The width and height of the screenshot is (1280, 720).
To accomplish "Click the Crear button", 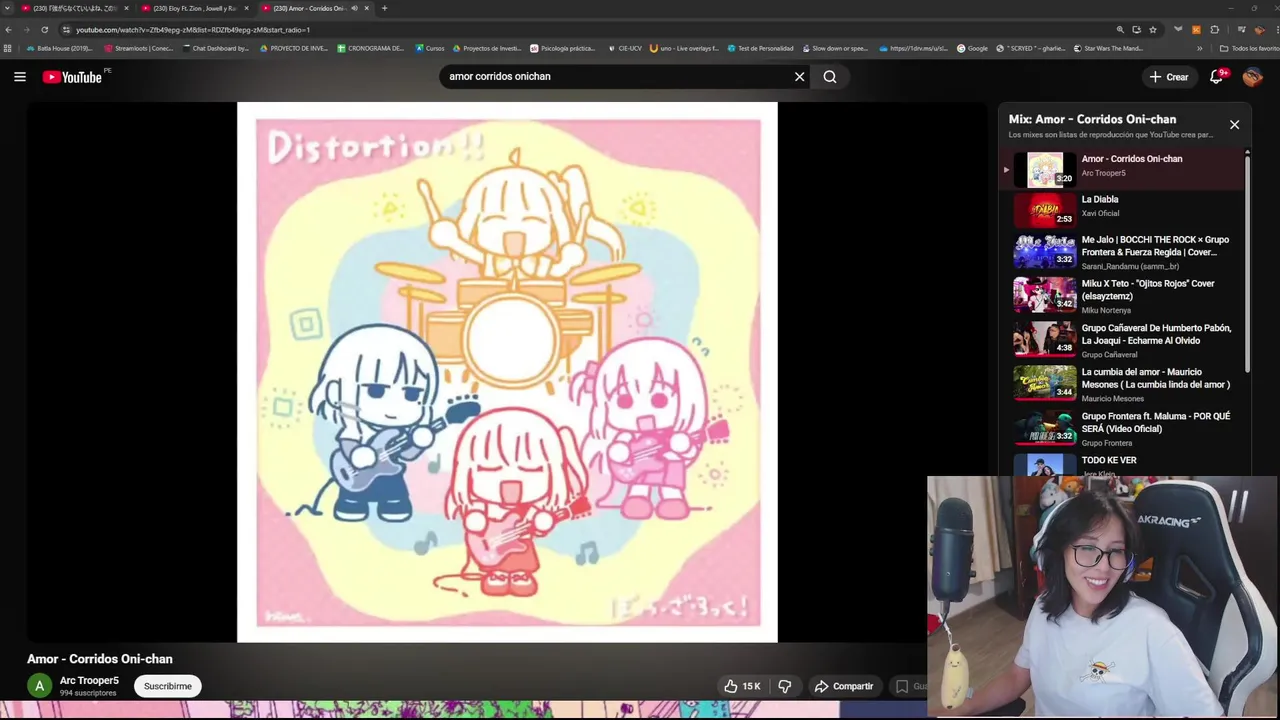I will [1168, 77].
